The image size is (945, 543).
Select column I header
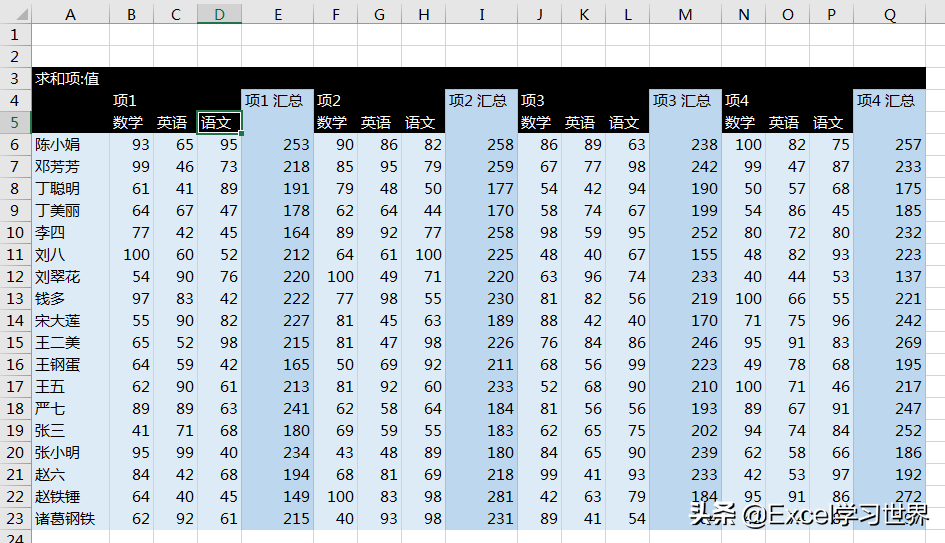pos(482,14)
